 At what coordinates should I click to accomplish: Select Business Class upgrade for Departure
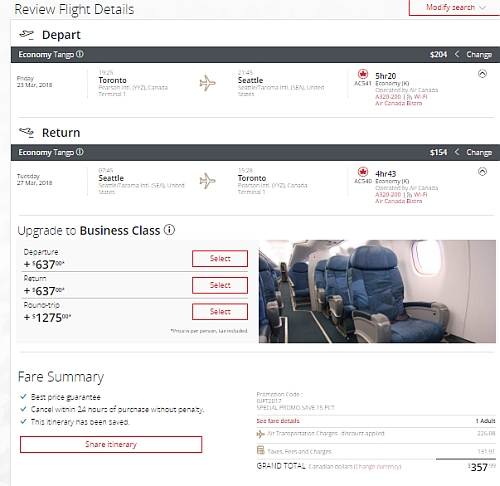[220, 258]
